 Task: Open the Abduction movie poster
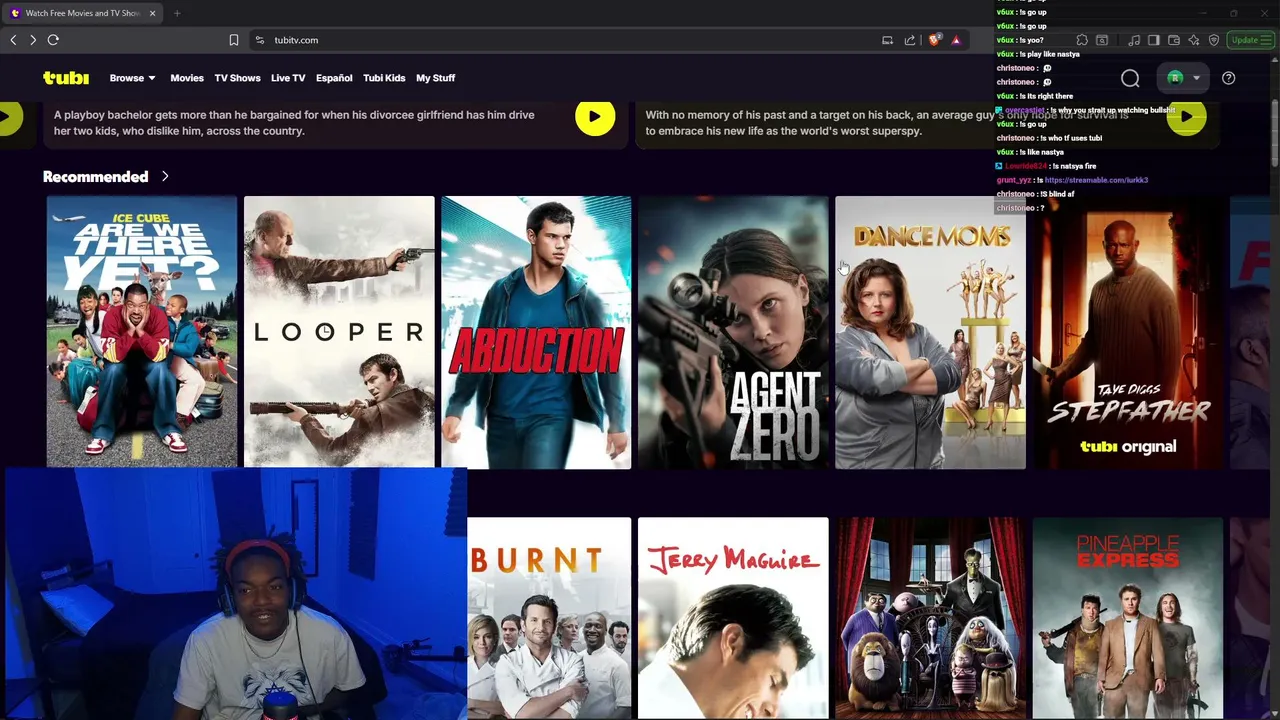click(536, 332)
